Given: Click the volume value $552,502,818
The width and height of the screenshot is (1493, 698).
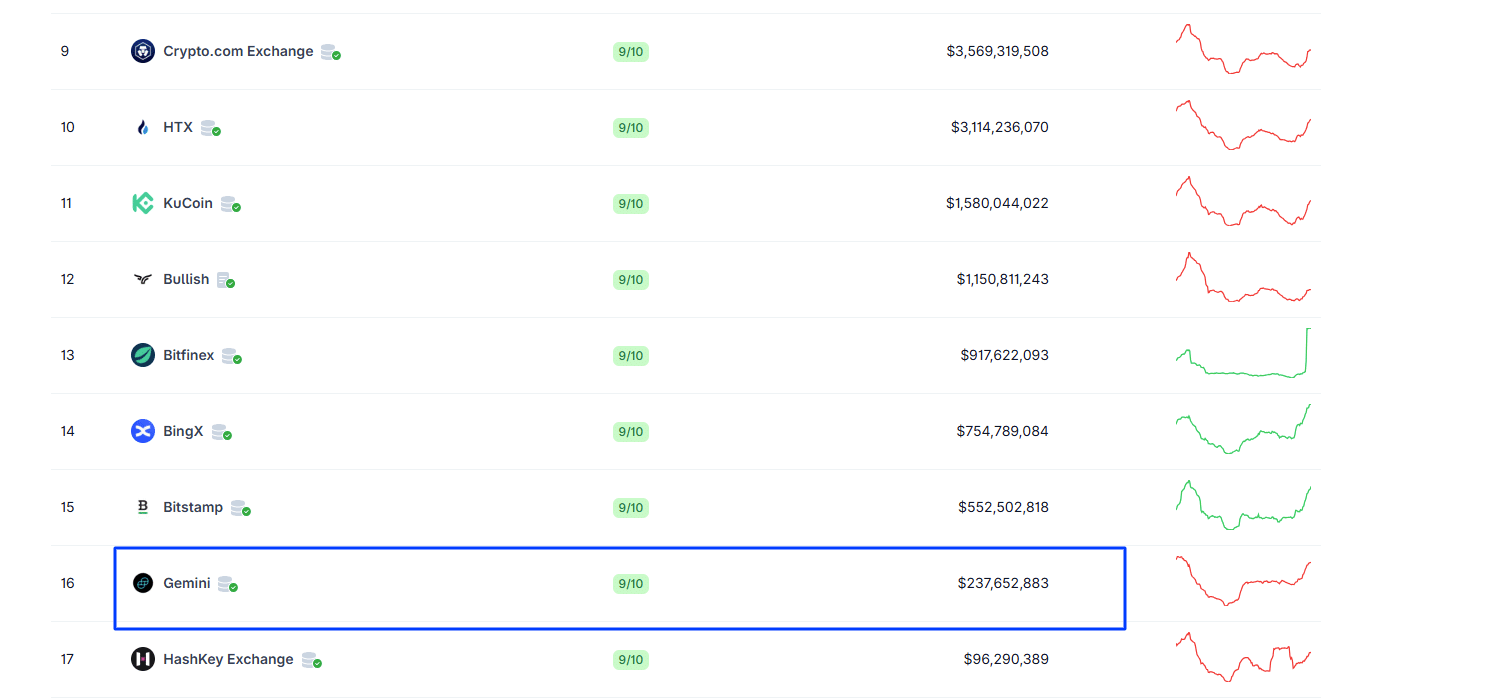Looking at the screenshot, I should [x=1003, y=507].
